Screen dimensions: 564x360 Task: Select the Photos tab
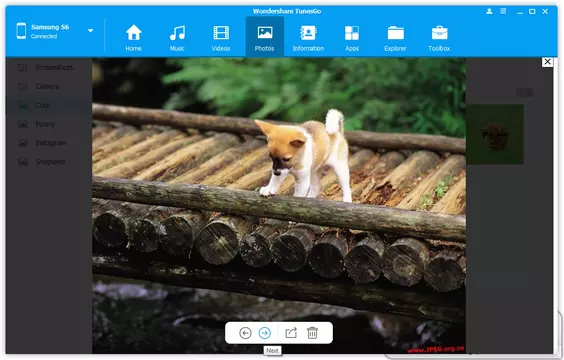[265, 37]
